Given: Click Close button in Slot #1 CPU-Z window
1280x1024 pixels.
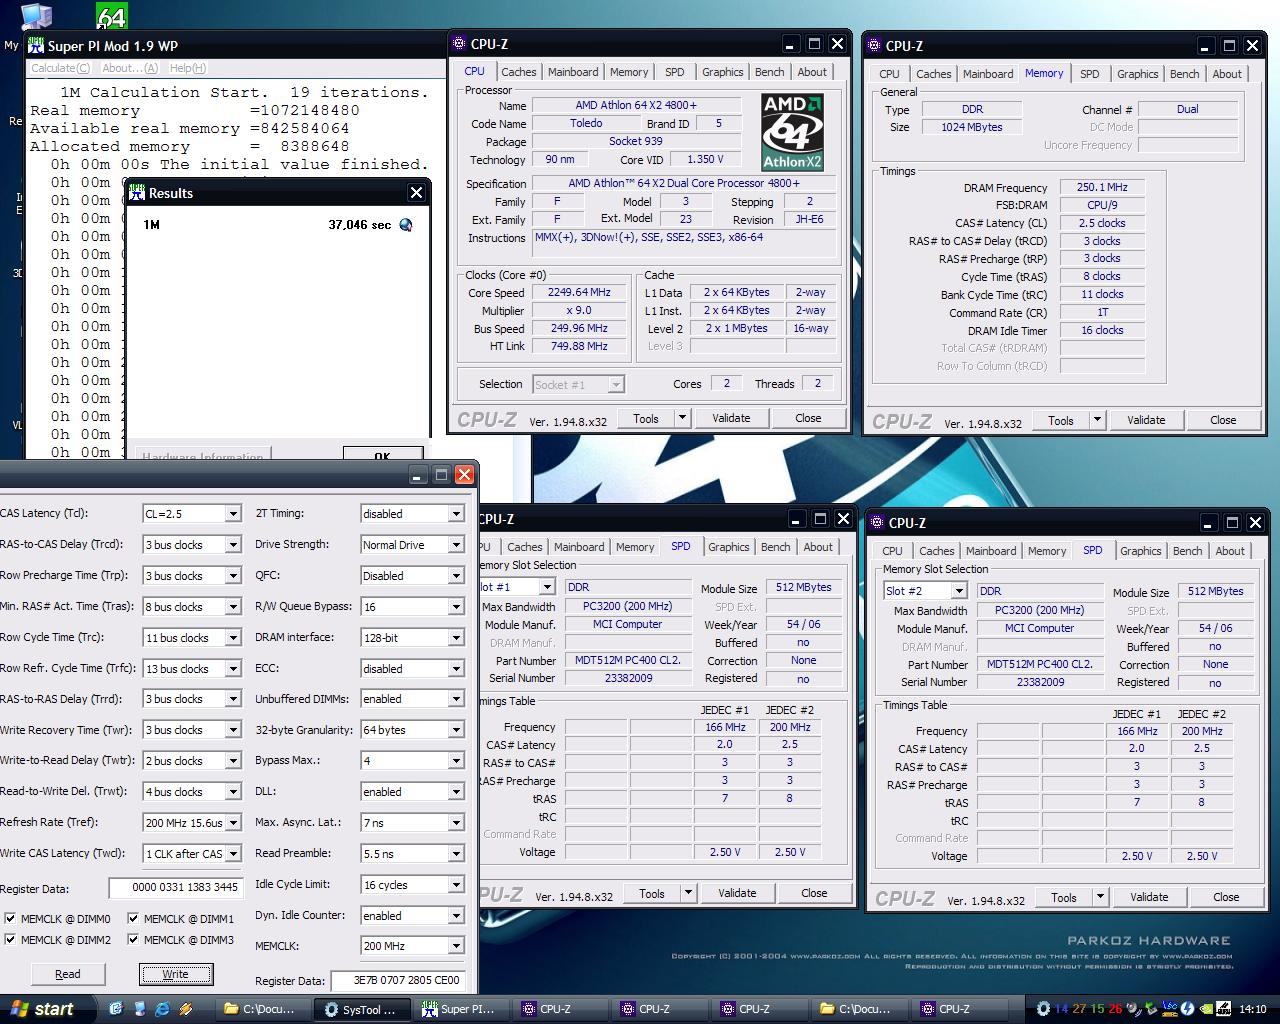Looking at the screenshot, I should coord(814,893).
